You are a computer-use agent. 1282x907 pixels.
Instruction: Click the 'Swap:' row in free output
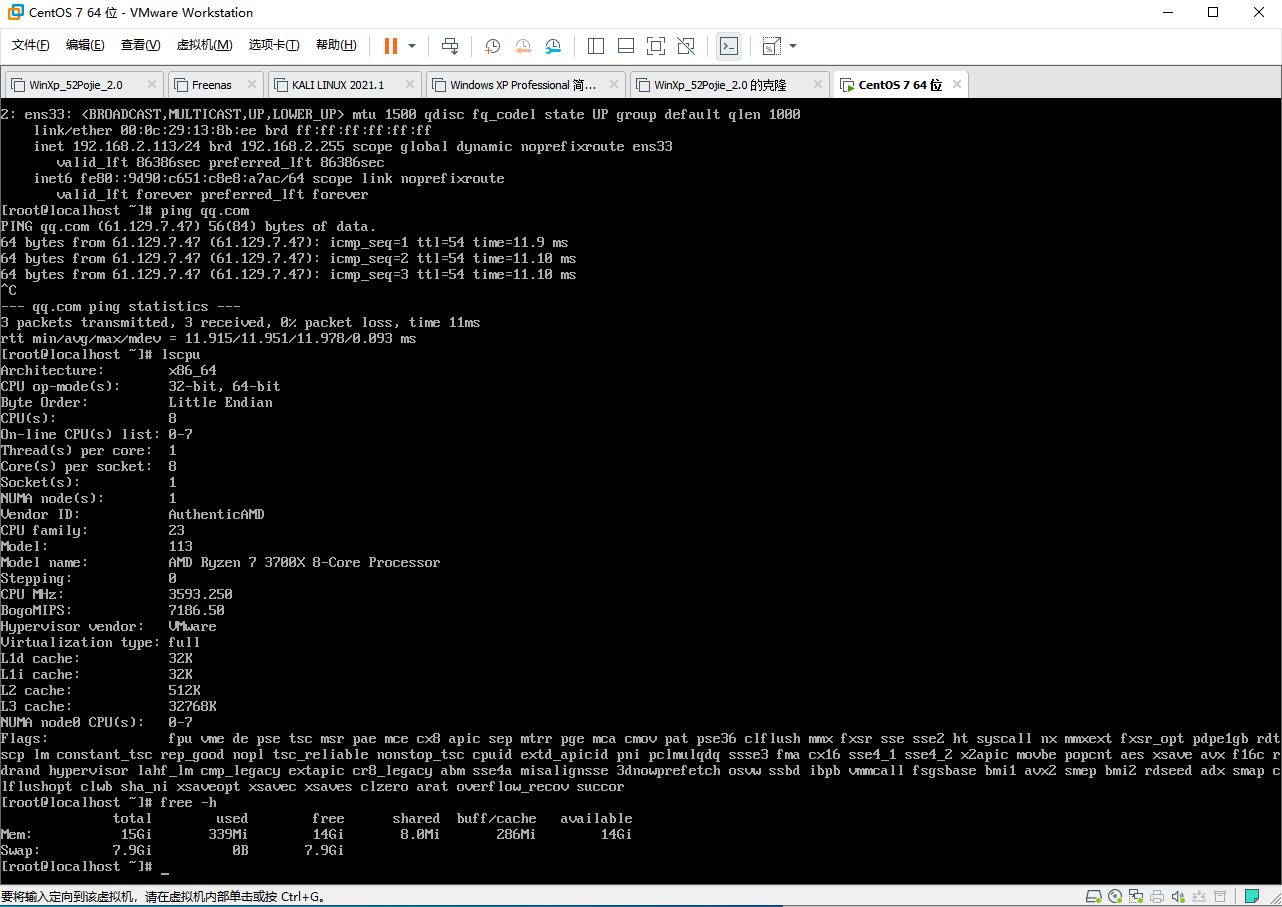coord(172,851)
